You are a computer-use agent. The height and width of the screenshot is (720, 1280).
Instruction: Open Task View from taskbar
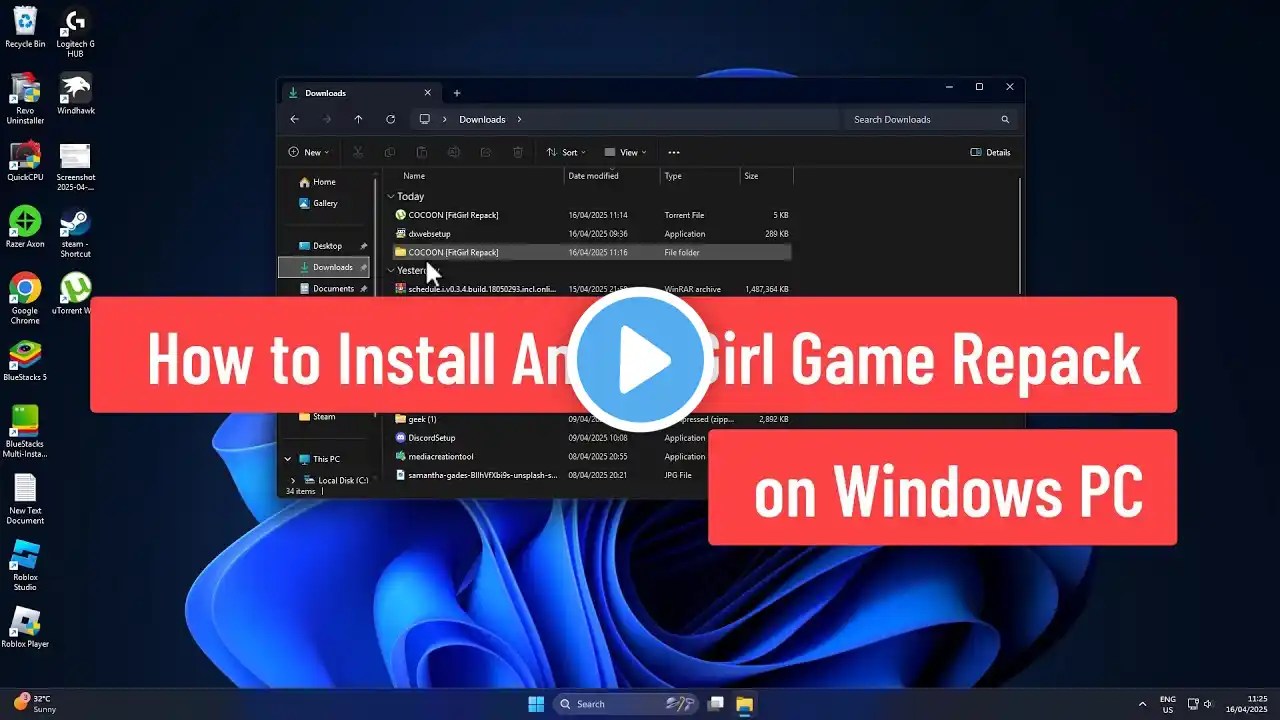[x=716, y=703]
